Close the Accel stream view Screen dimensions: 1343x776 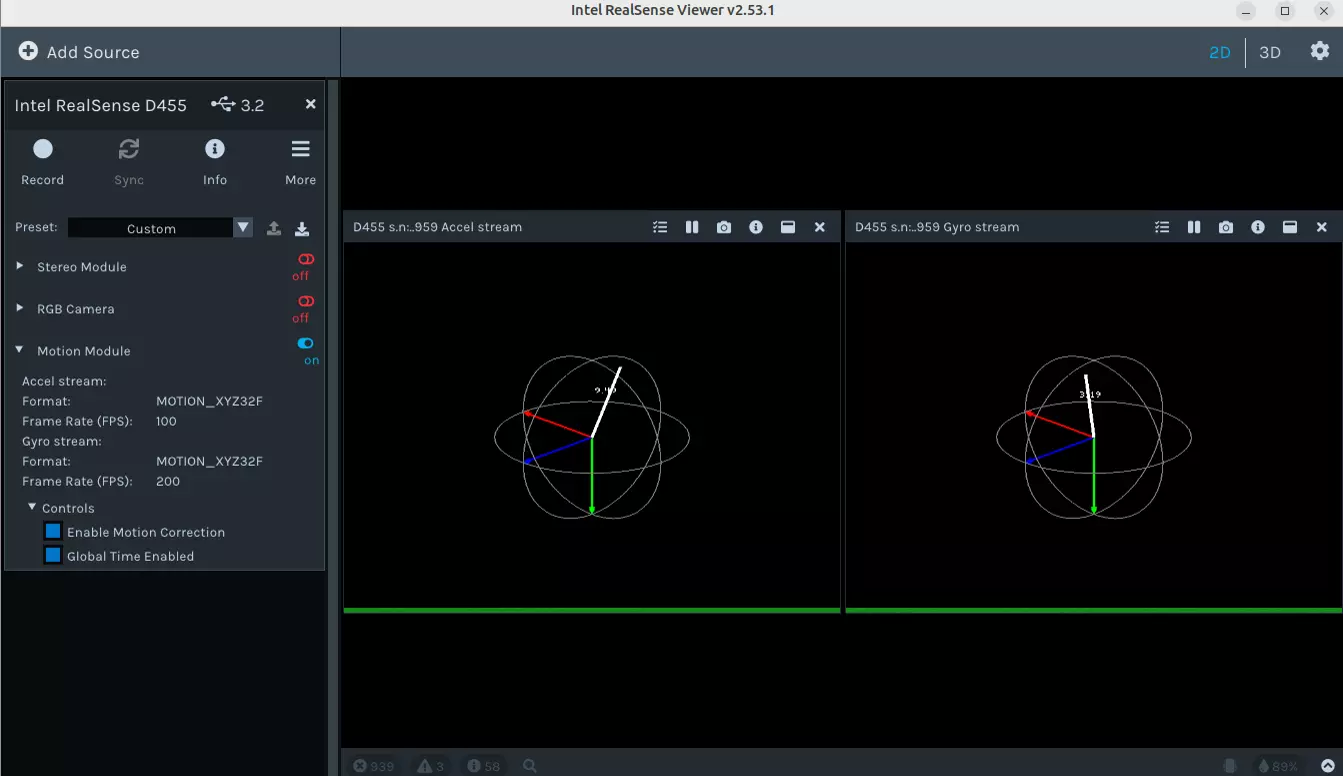click(820, 227)
